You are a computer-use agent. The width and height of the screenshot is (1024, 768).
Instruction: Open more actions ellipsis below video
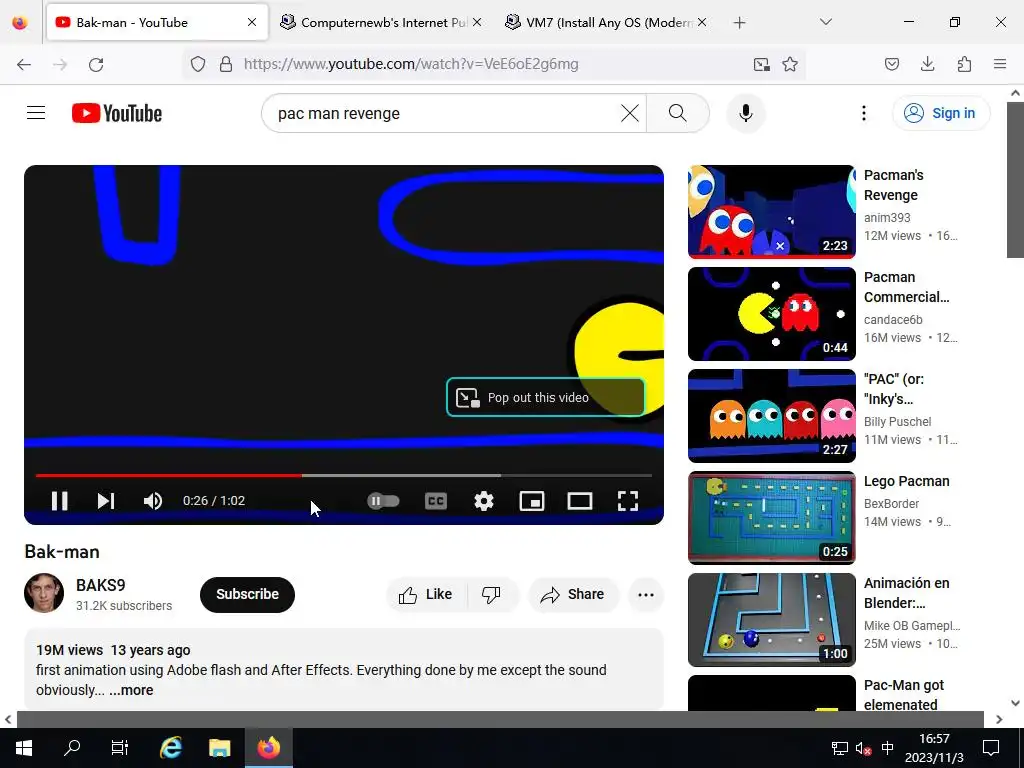point(646,594)
